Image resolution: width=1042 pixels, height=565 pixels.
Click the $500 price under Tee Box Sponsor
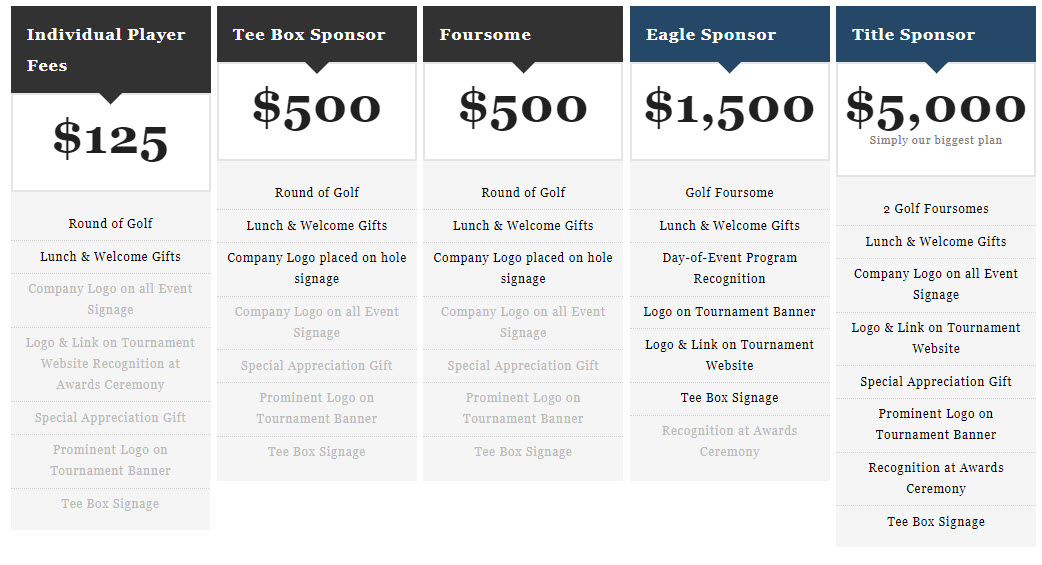[316, 108]
